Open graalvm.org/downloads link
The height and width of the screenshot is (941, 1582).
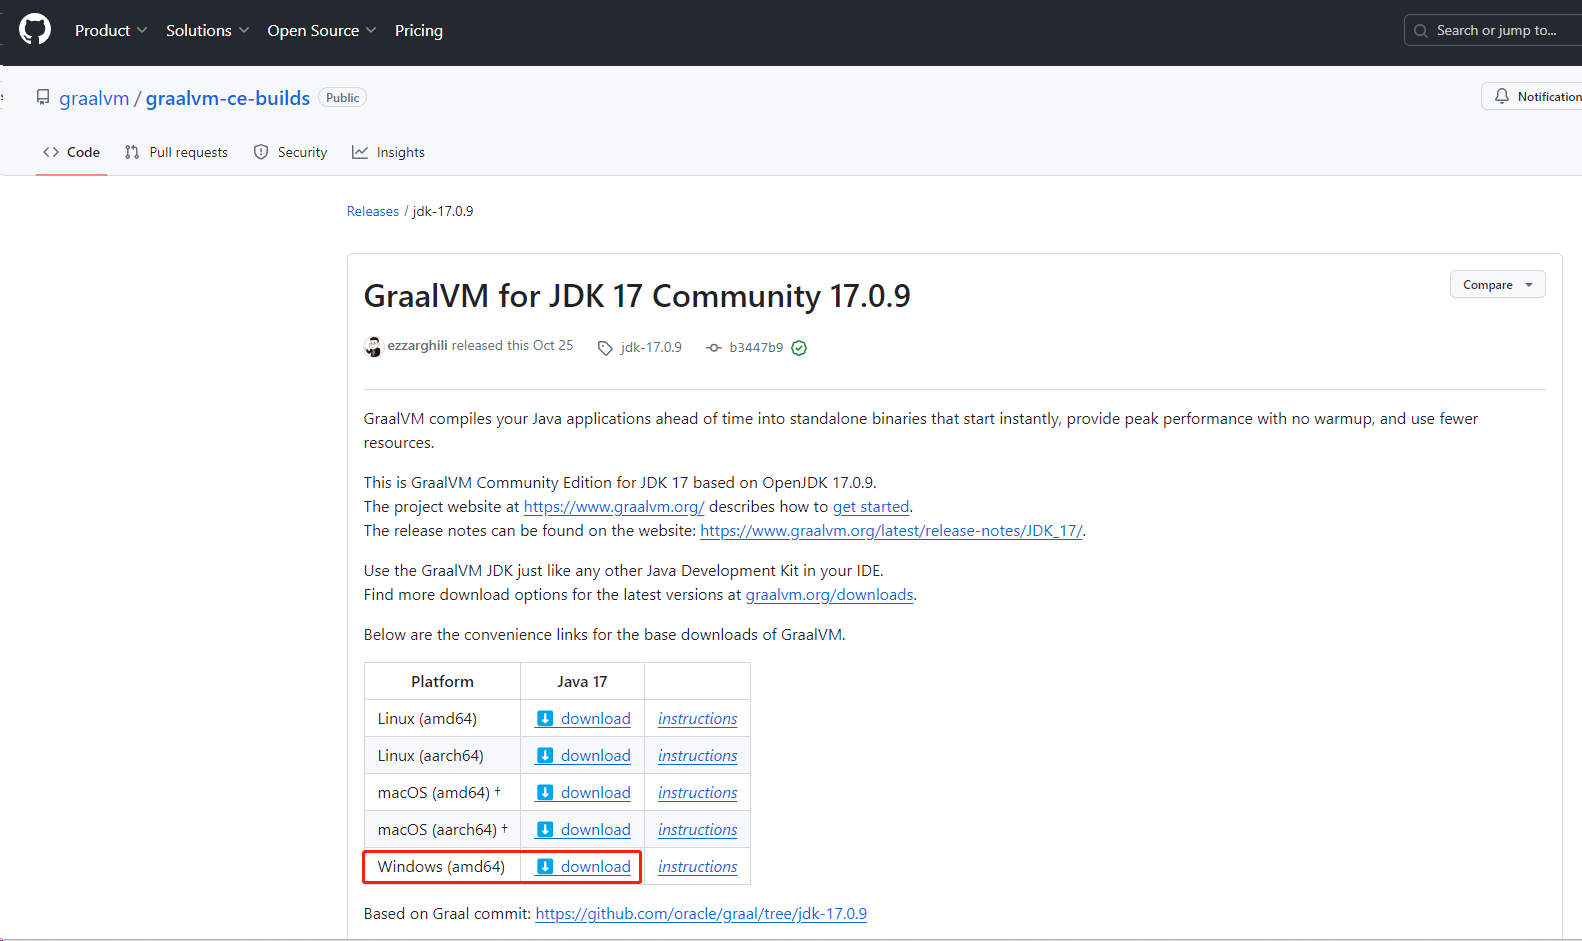pos(830,595)
